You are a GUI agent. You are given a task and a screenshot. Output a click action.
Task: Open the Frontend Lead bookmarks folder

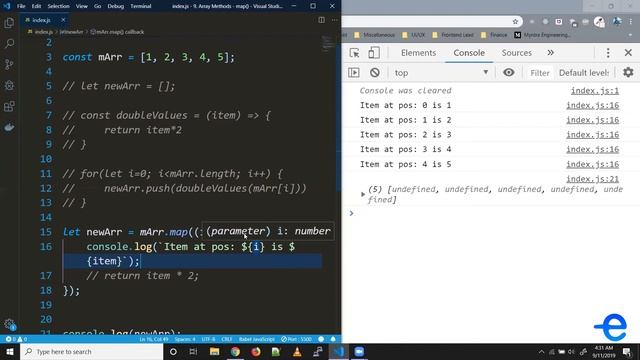pos(453,35)
